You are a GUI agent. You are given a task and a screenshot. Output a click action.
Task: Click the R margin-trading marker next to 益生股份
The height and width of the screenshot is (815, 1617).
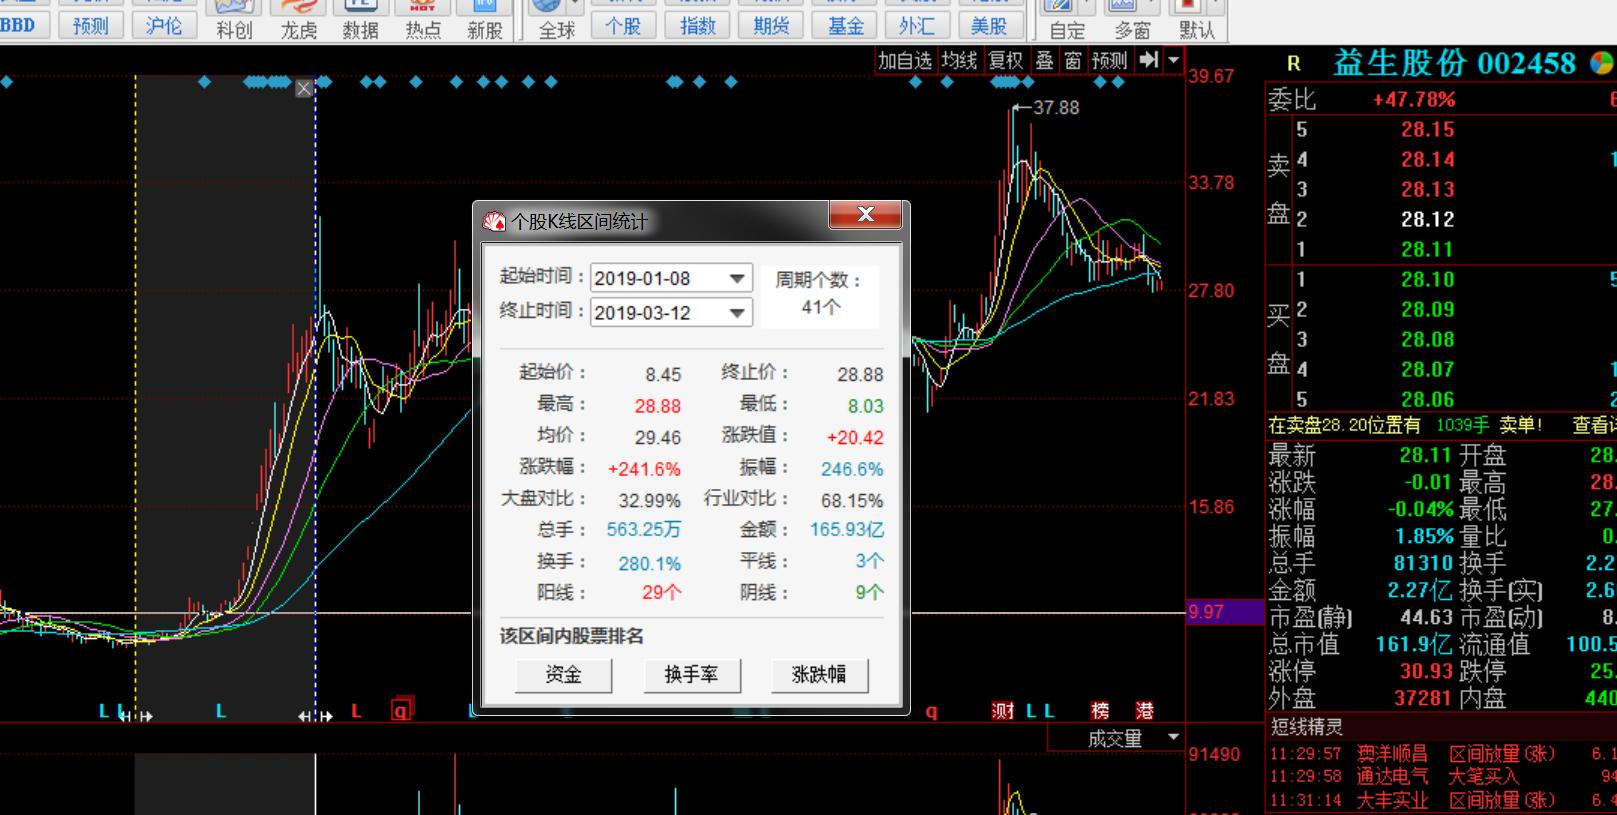pyautogui.click(x=1293, y=64)
